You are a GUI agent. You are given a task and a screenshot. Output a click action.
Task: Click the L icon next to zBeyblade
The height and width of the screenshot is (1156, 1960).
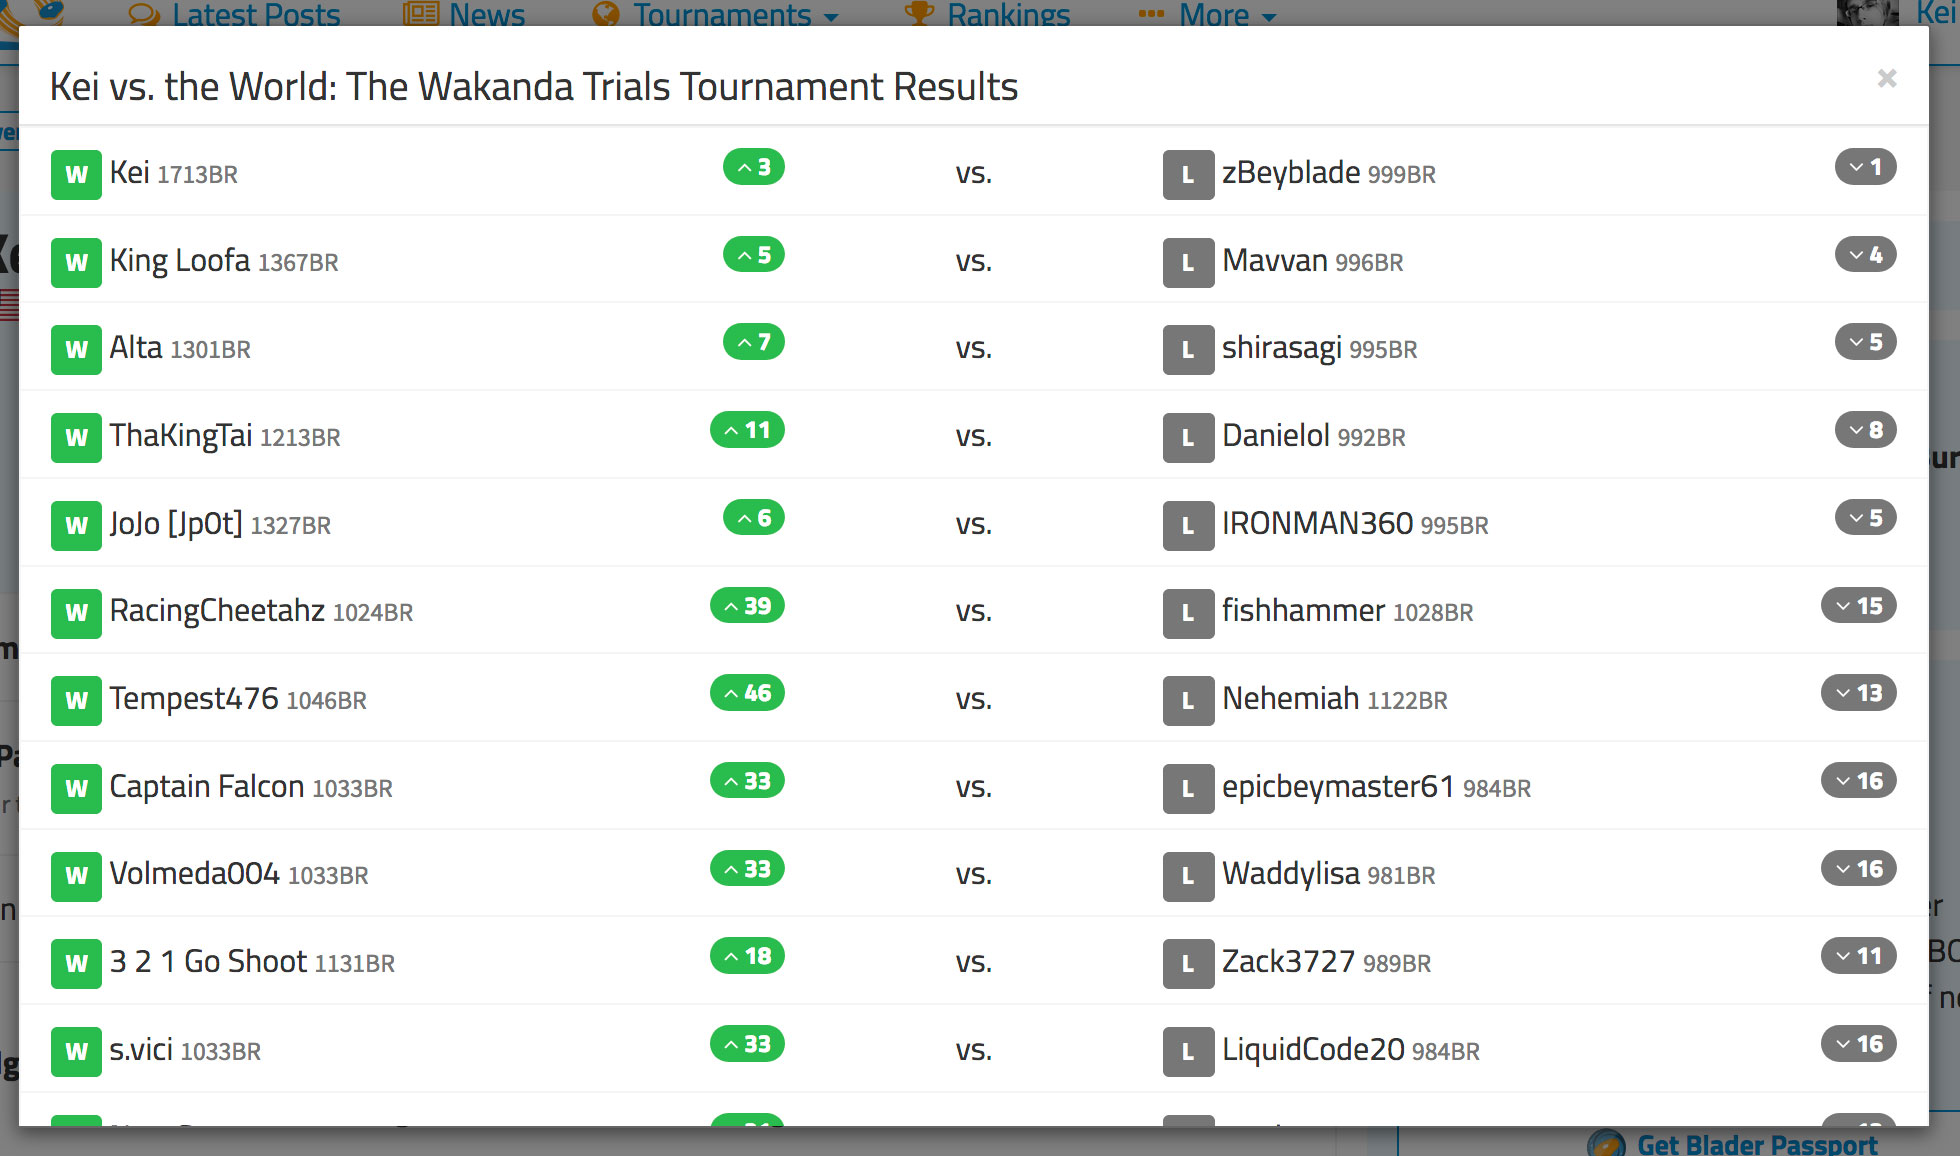pyautogui.click(x=1188, y=172)
